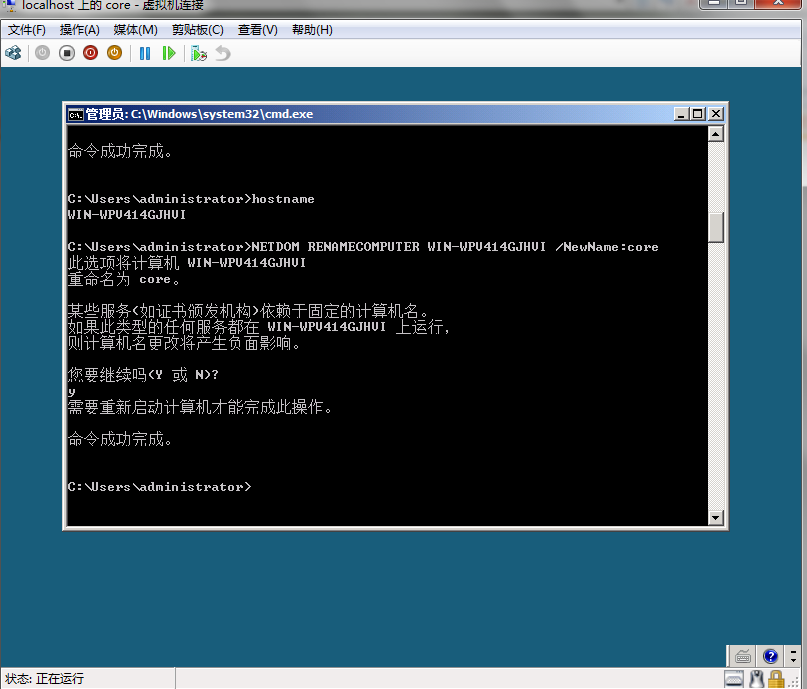The height and width of the screenshot is (689, 807).
Task: Turn off the virtual machine (black stop icon)
Action: tap(66, 53)
